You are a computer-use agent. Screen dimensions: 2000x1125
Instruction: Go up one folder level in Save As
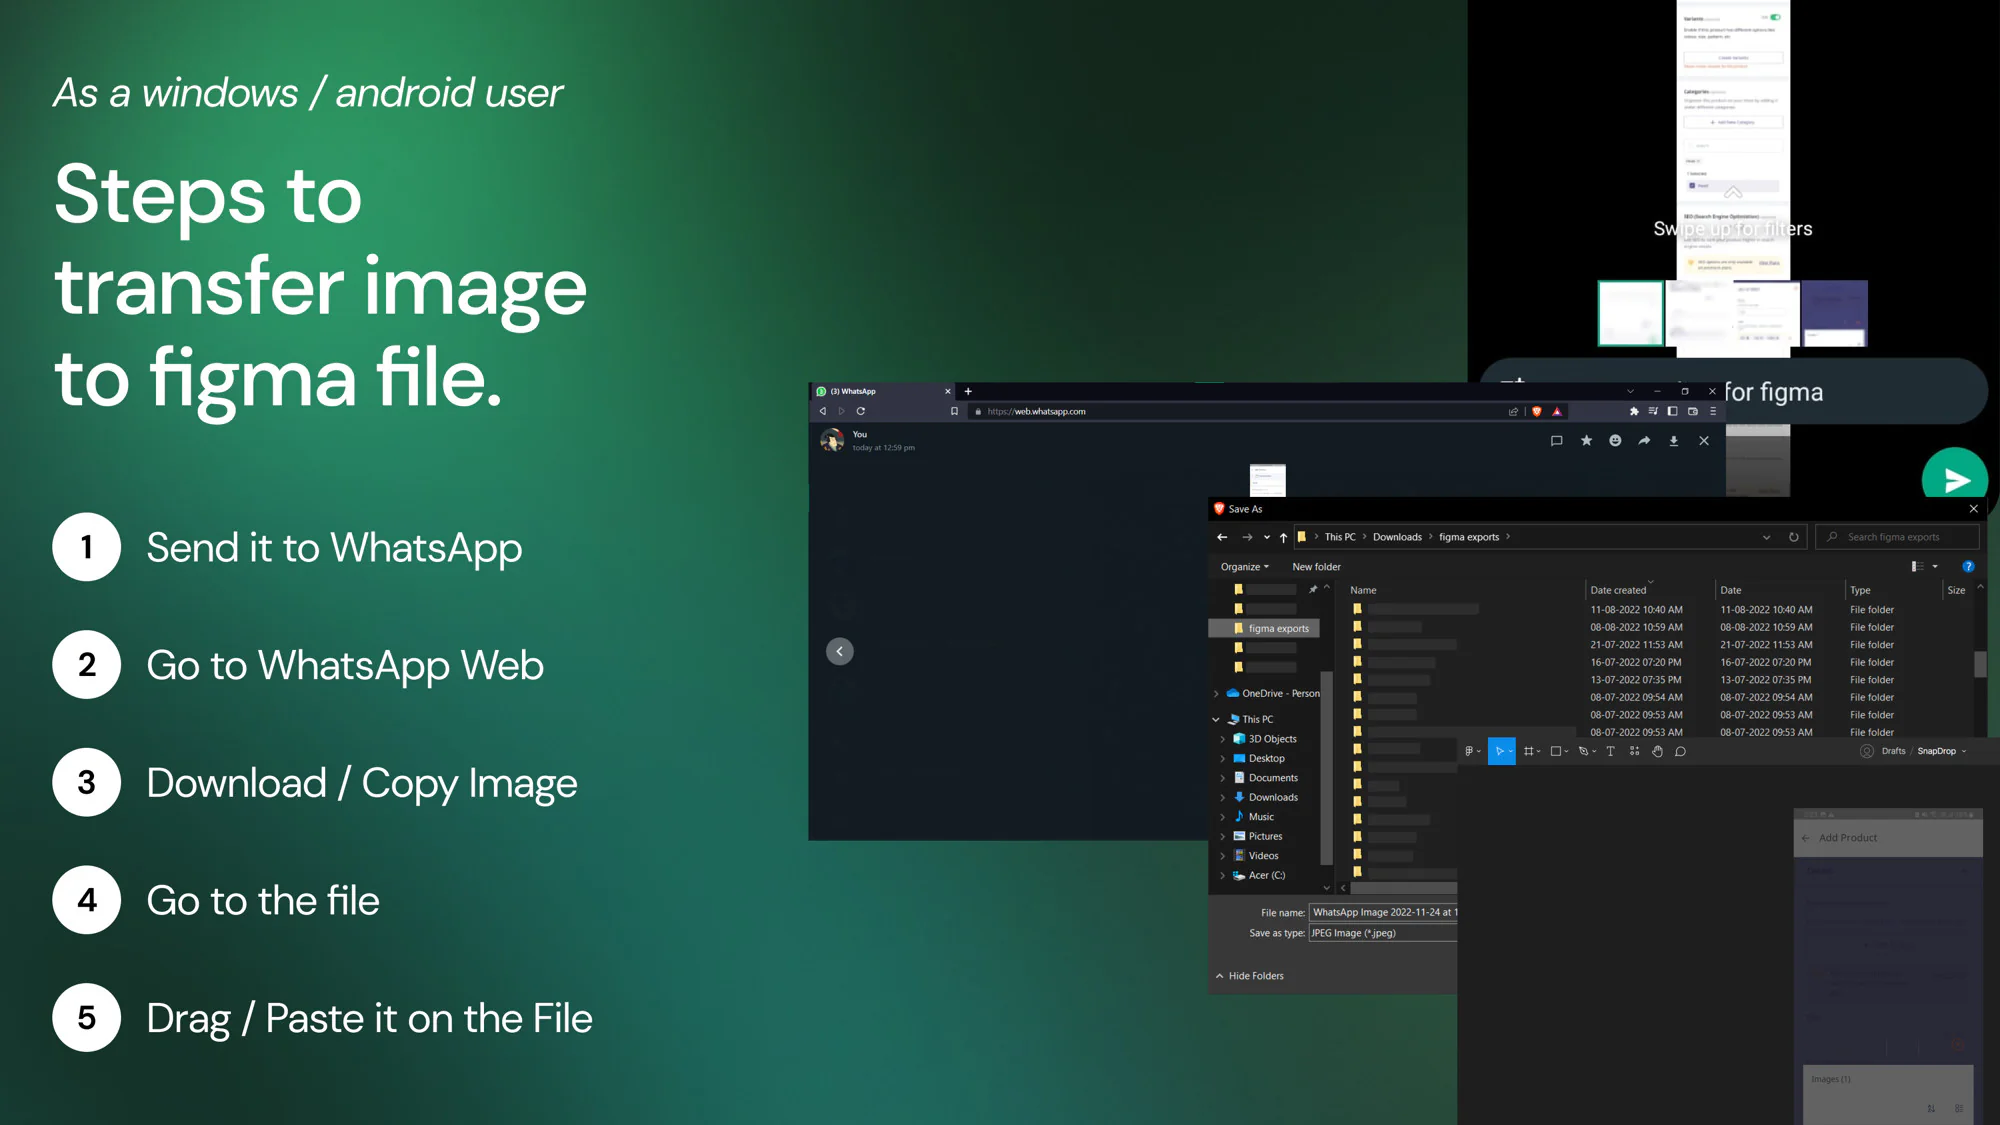click(x=1283, y=537)
